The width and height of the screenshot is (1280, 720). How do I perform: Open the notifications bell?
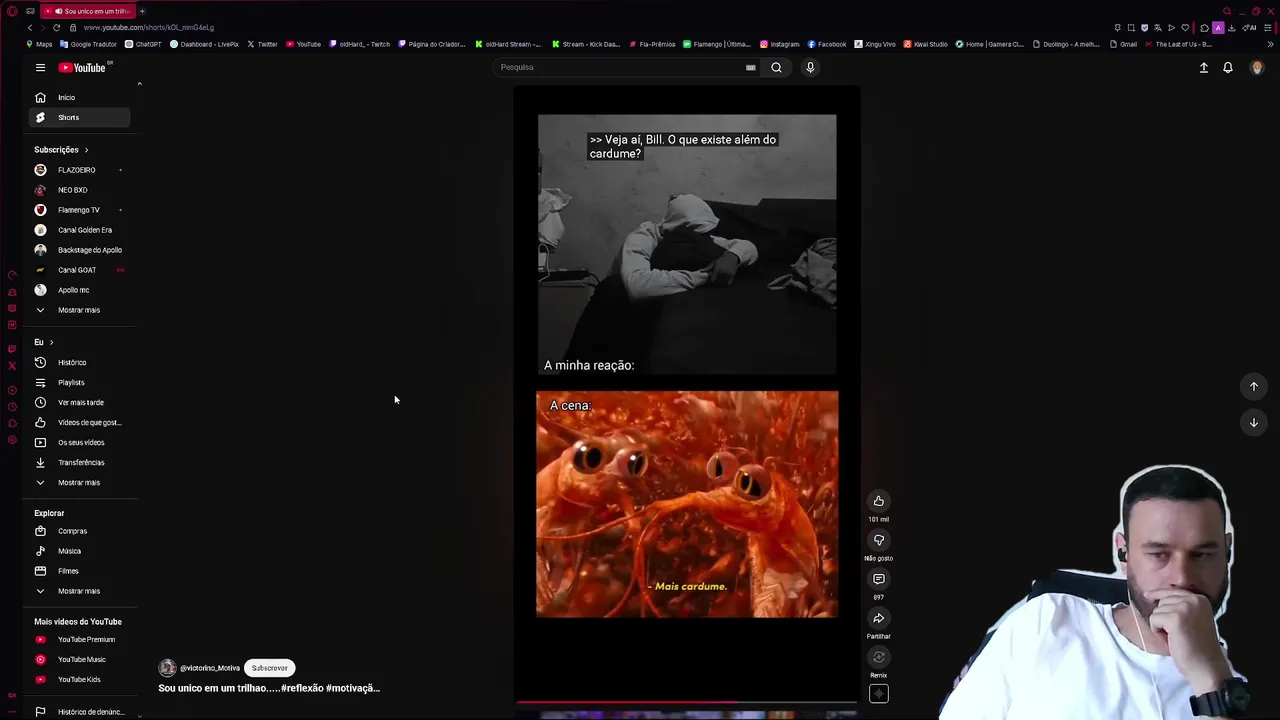pyautogui.click(x=1228, y=67)
